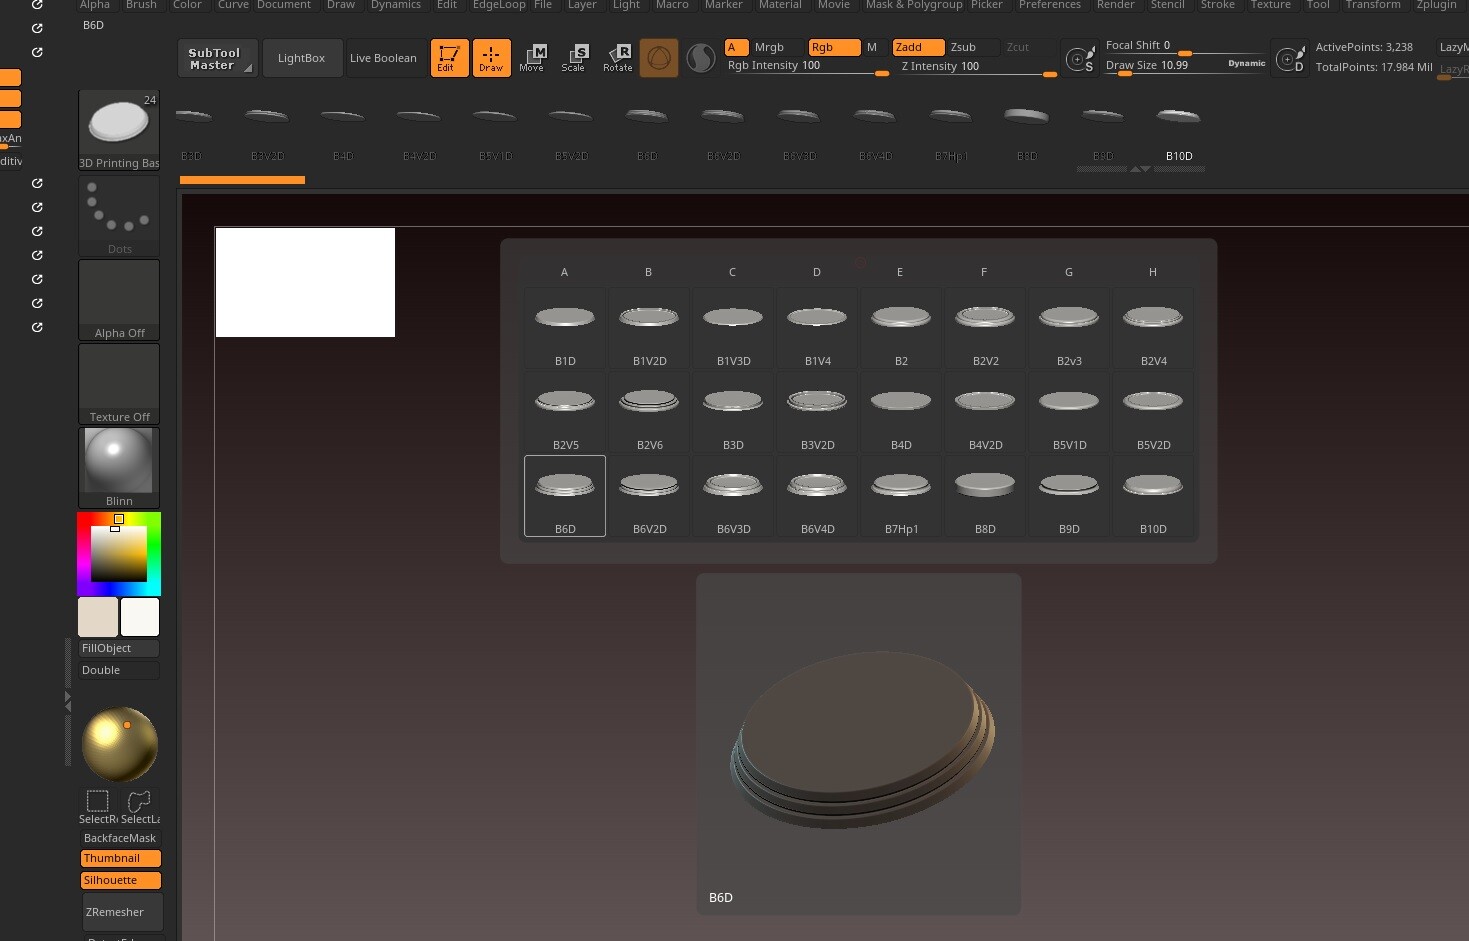Toggle the Zadd sculpt mode

[x=917, y=47]
